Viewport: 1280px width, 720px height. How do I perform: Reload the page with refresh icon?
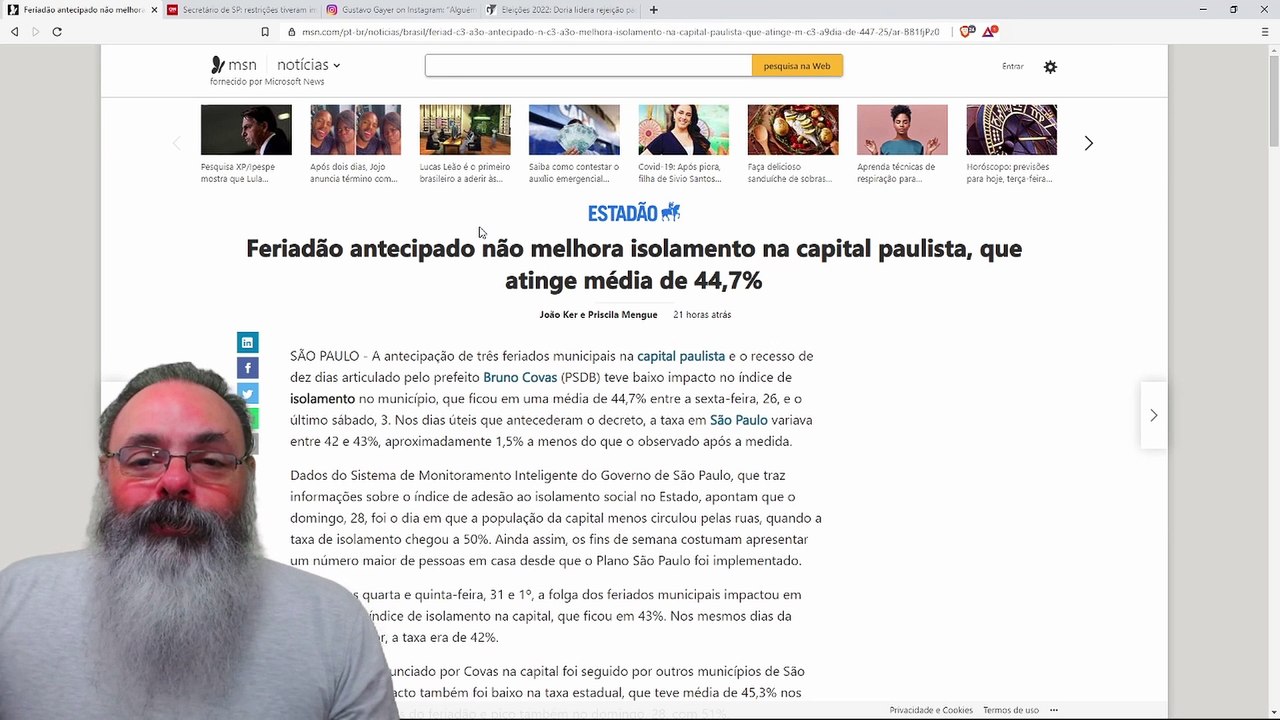click(57, 32)
